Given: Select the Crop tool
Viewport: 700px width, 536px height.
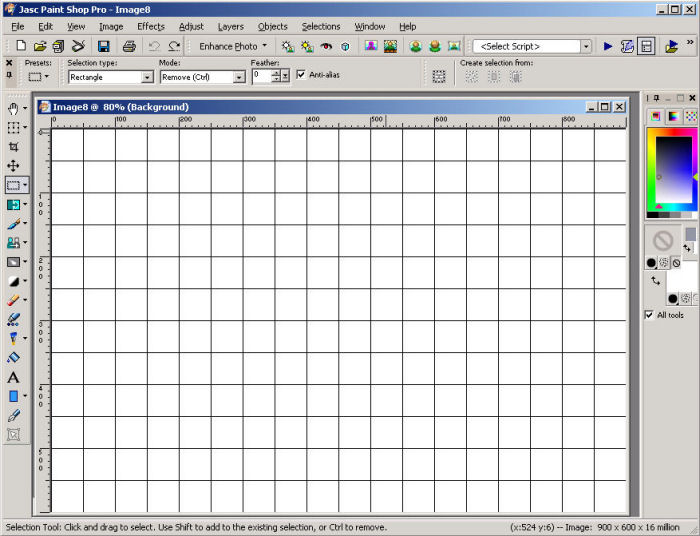Looking at the screenshot, I should click(x=13, y=146).
